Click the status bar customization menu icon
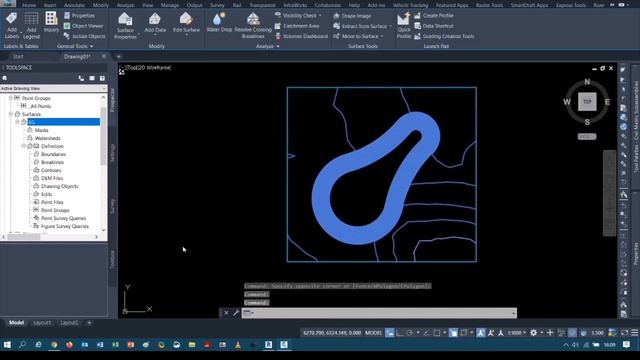Screen dimensions: 640x360 coord(635,333)
